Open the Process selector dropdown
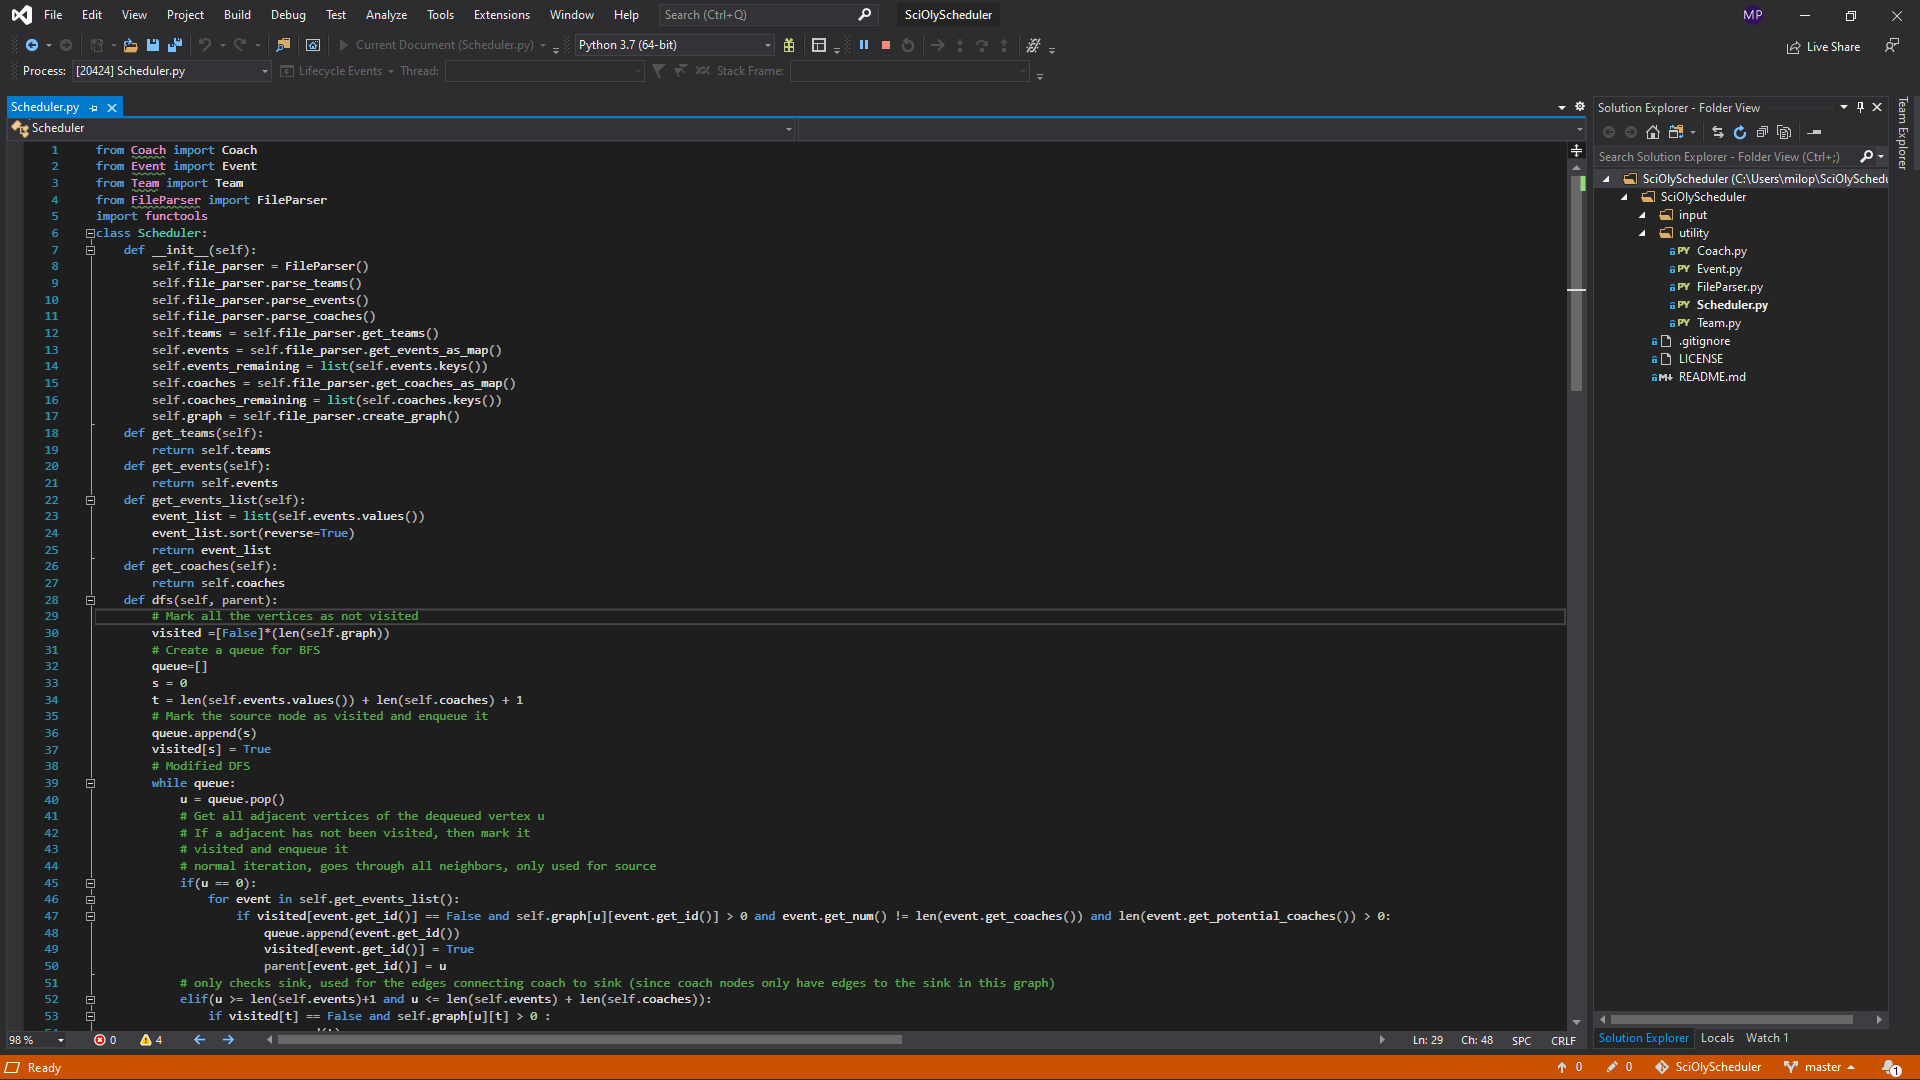 click(x=264, y=71)
